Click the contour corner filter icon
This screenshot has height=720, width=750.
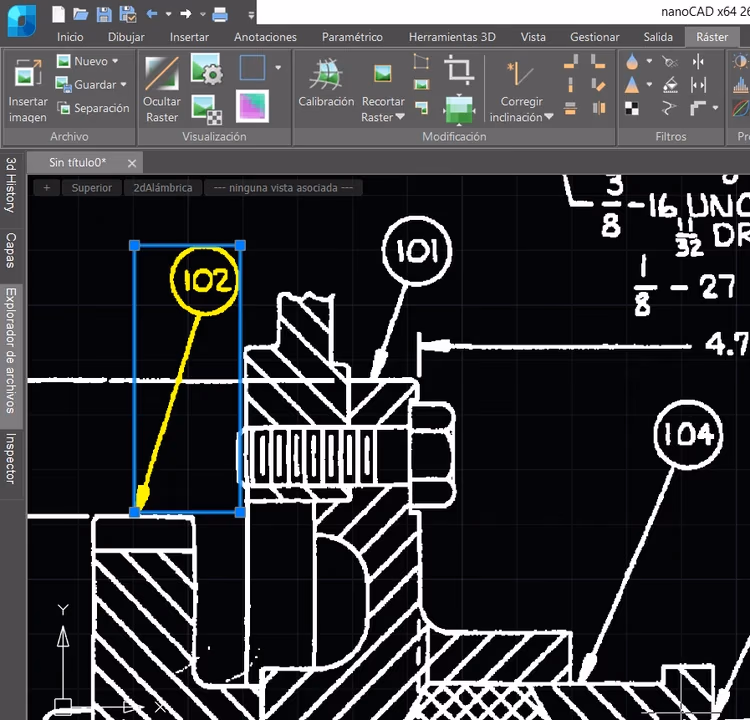click(x=698, y=108)
